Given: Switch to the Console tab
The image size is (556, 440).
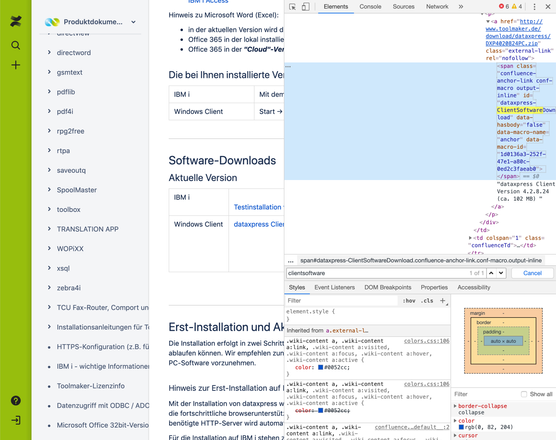Looking at the screenshot, I should pyautogui.click(x=370, y=7).
